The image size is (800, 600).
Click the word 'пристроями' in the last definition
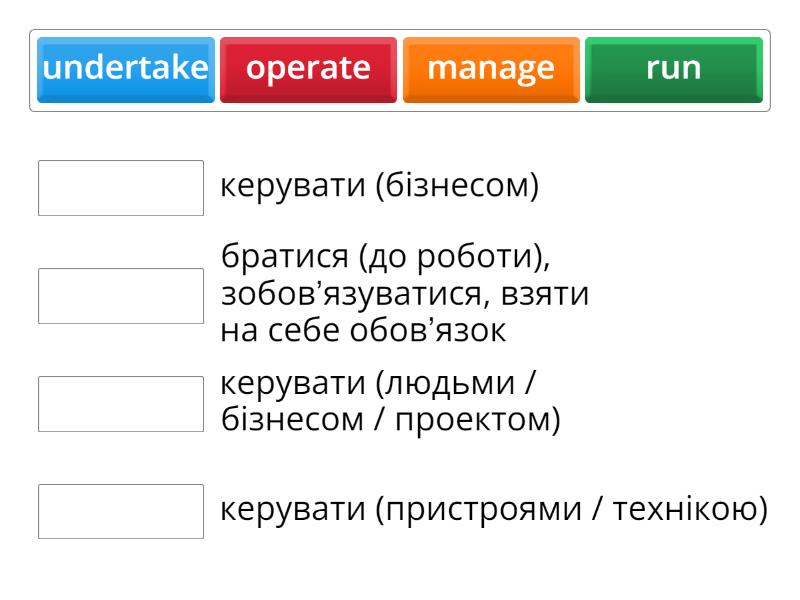coord(483,511)
